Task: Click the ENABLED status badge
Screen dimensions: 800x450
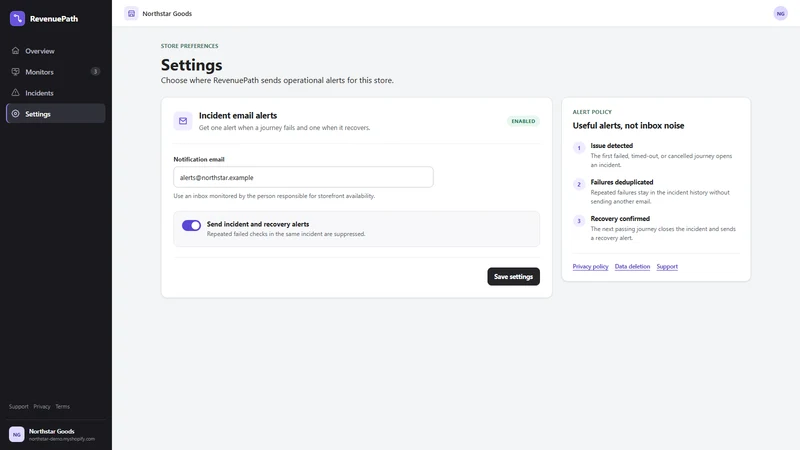Action: (x=523, y=121)
